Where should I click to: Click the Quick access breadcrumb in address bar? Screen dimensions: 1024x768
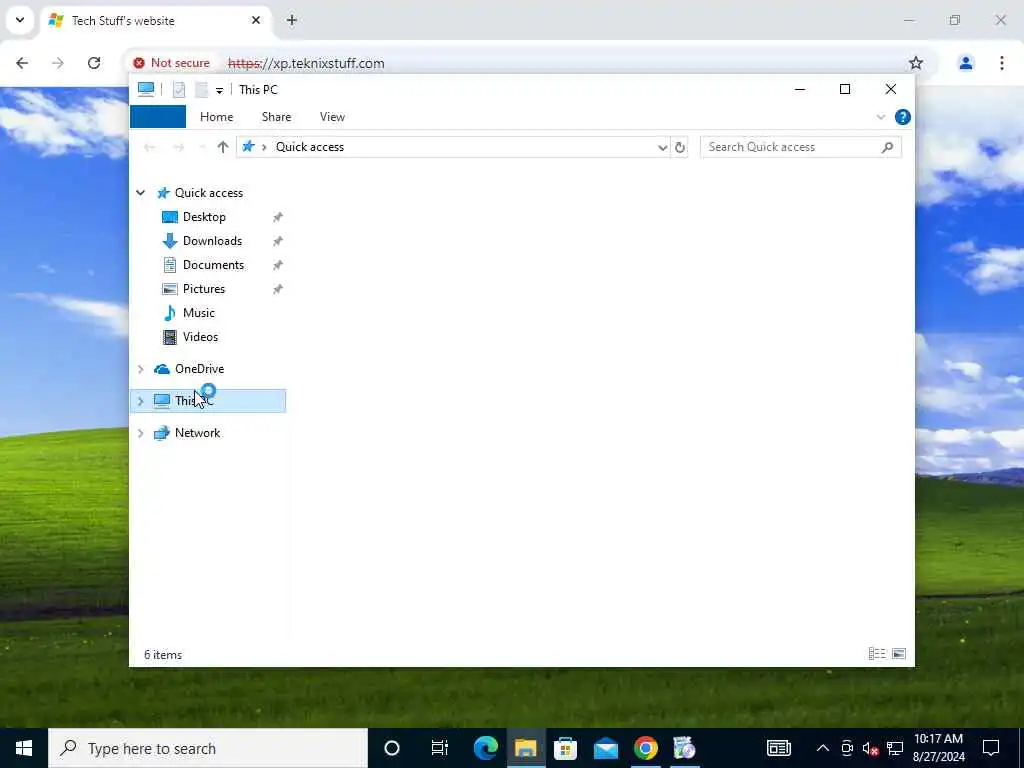pyautogui.click(x=310, y=147)
